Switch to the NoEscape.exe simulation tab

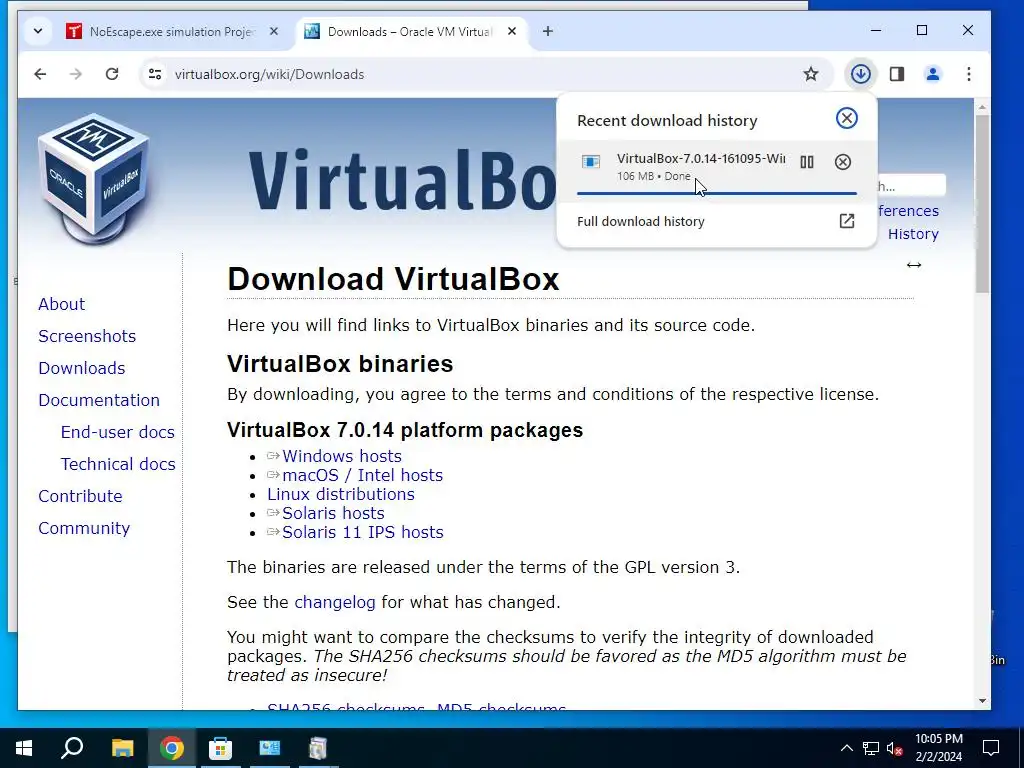point(171,31)
